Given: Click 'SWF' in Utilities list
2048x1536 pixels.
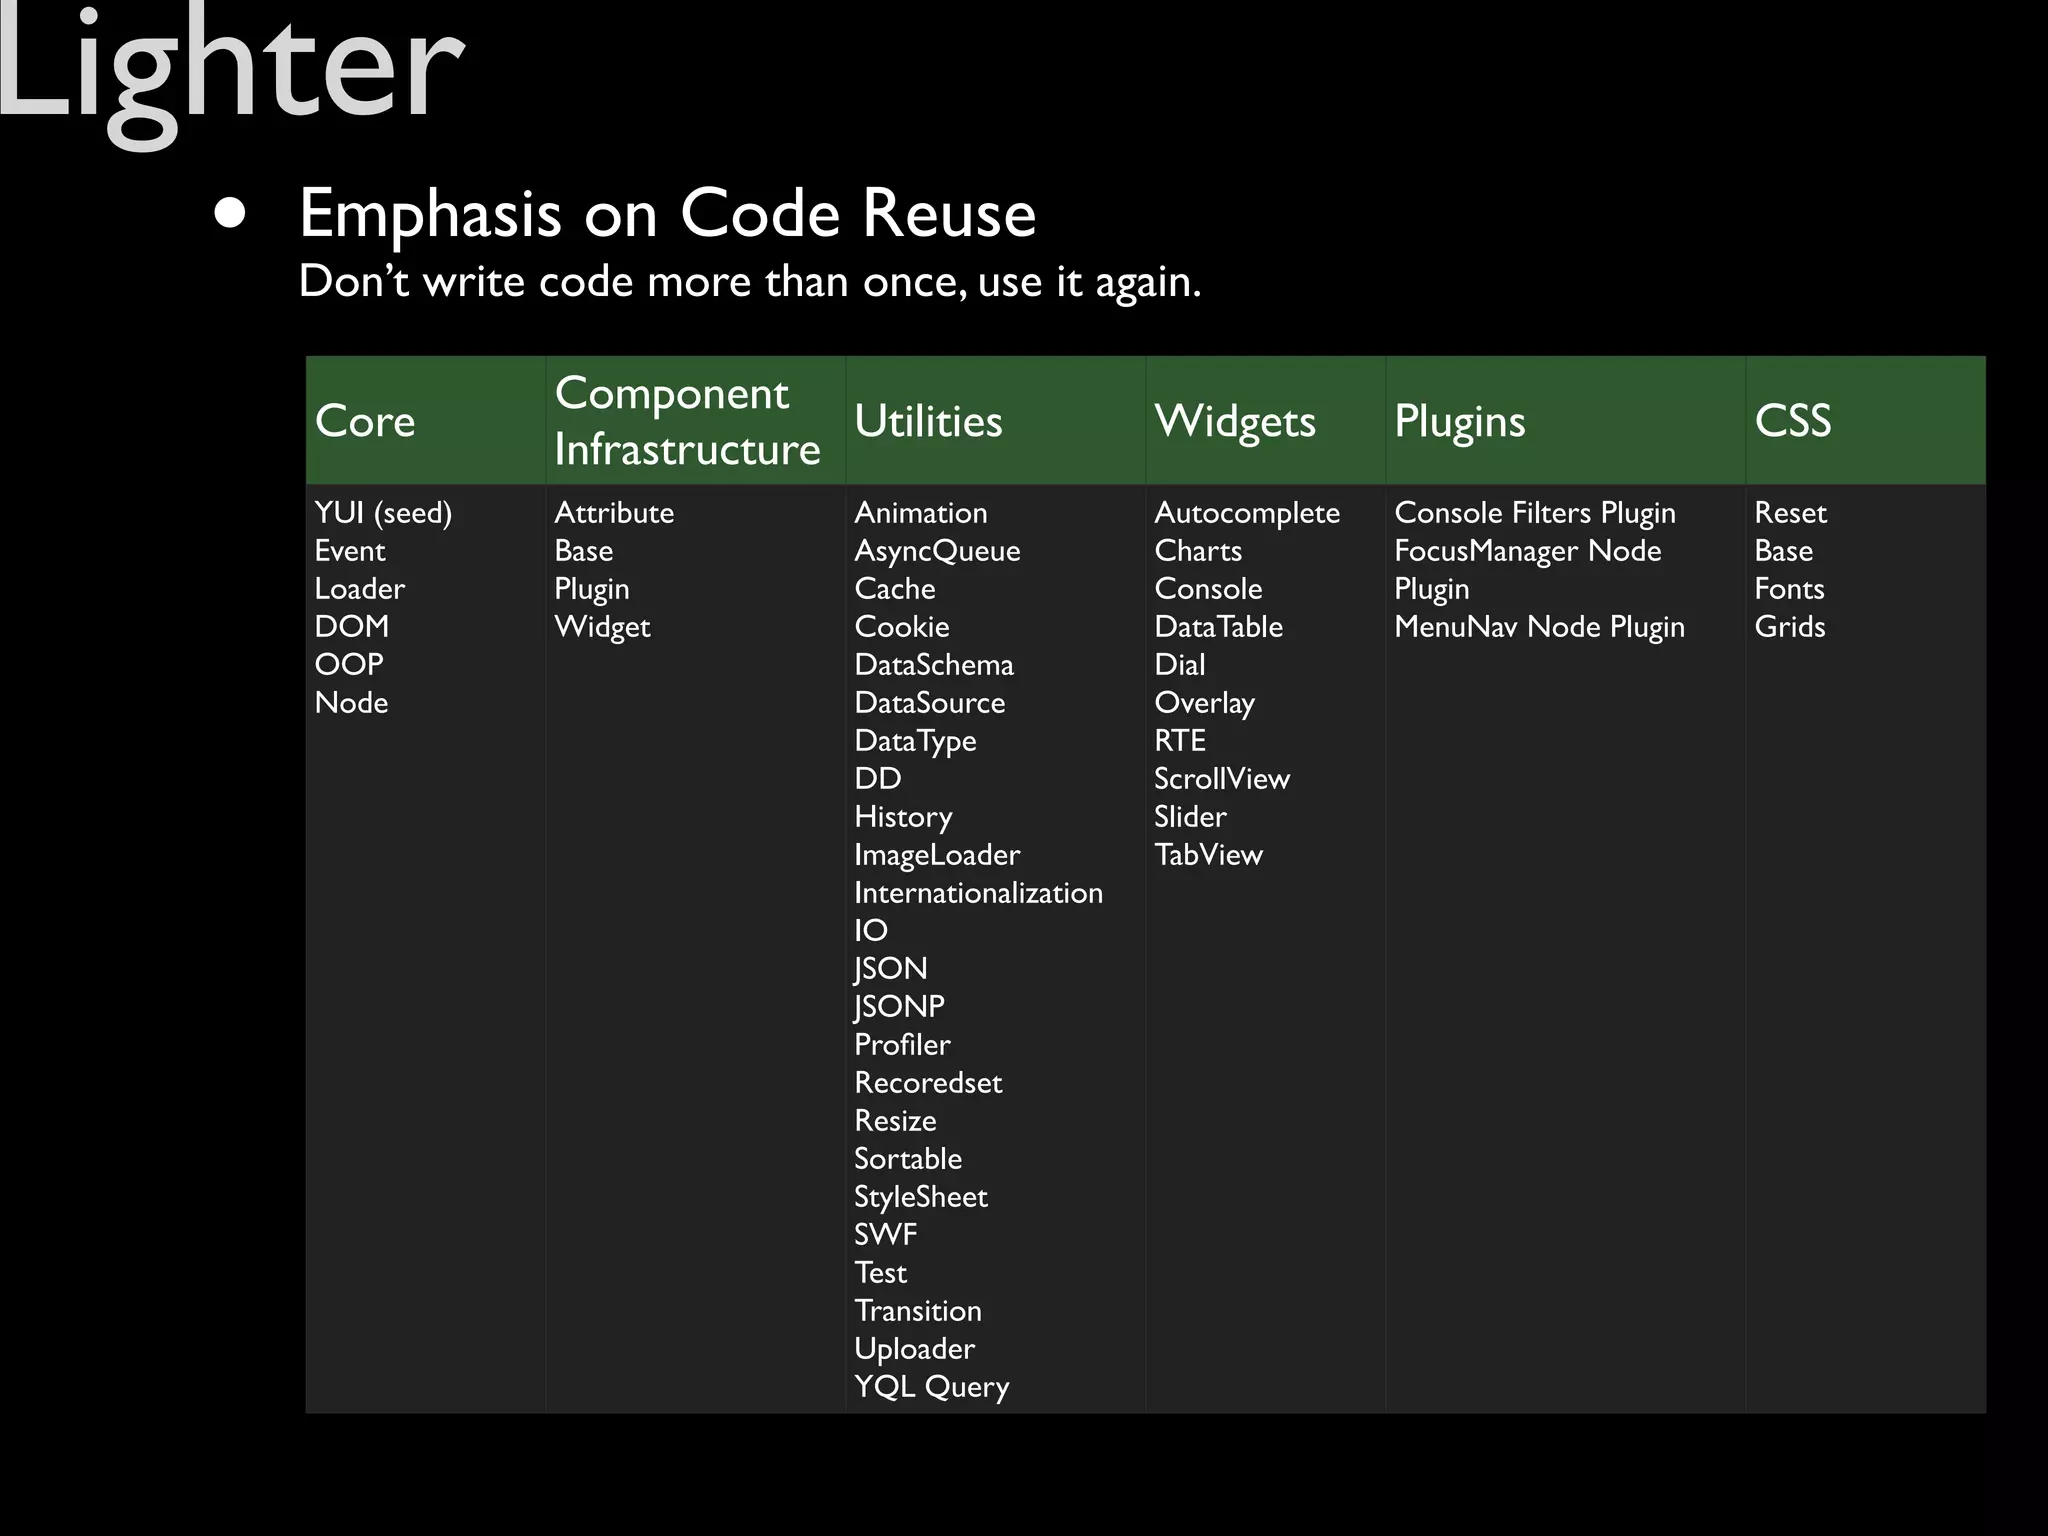Looking at the screenshot, I should 886,1235.
